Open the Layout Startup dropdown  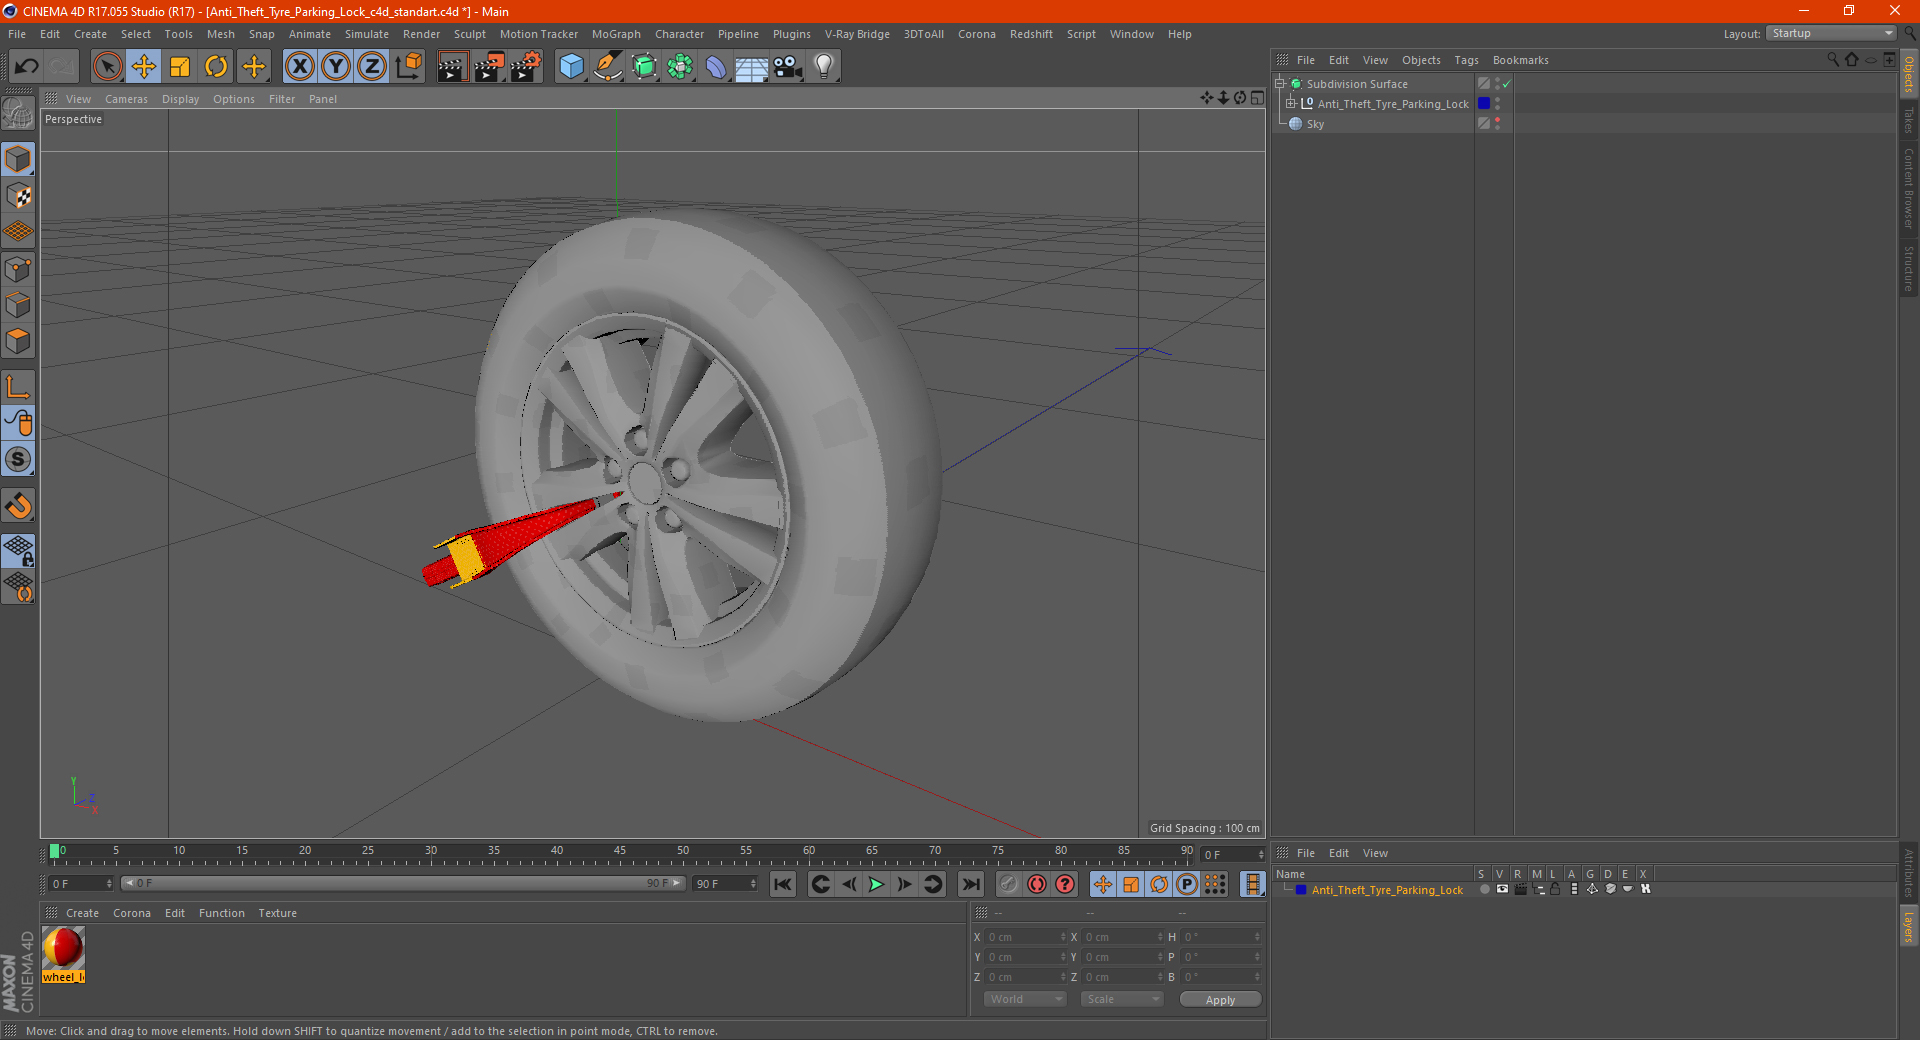pyautogui.click(x=1832, y=33)
